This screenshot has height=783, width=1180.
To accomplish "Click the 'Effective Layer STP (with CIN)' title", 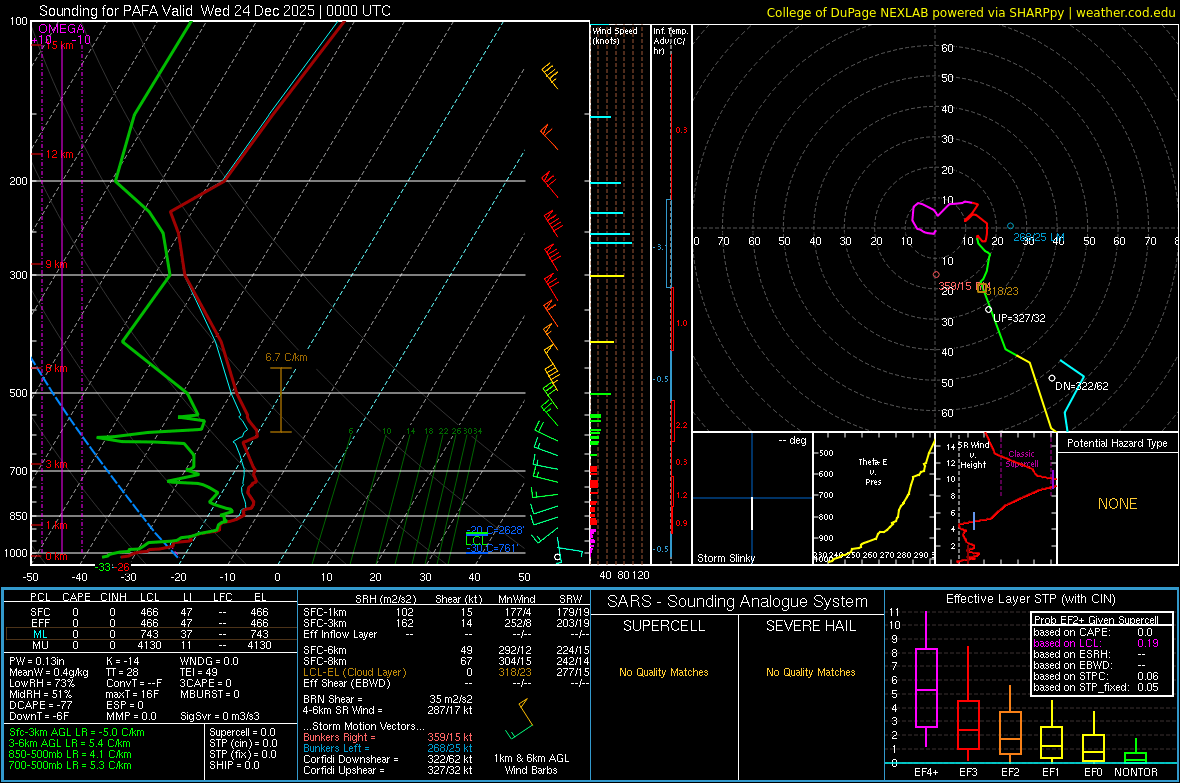I will coord(1031,599).
